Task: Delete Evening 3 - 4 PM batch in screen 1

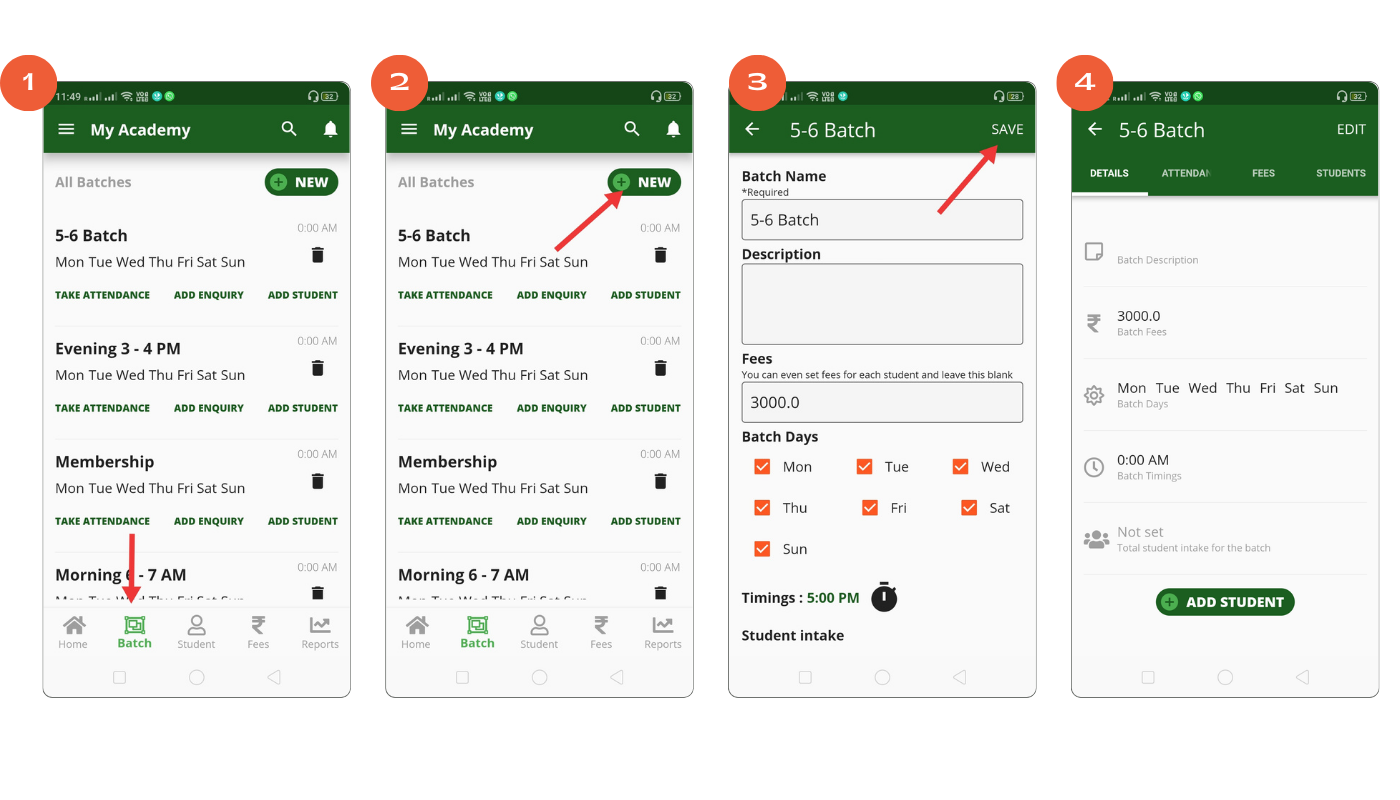Action: pos(318,368)
